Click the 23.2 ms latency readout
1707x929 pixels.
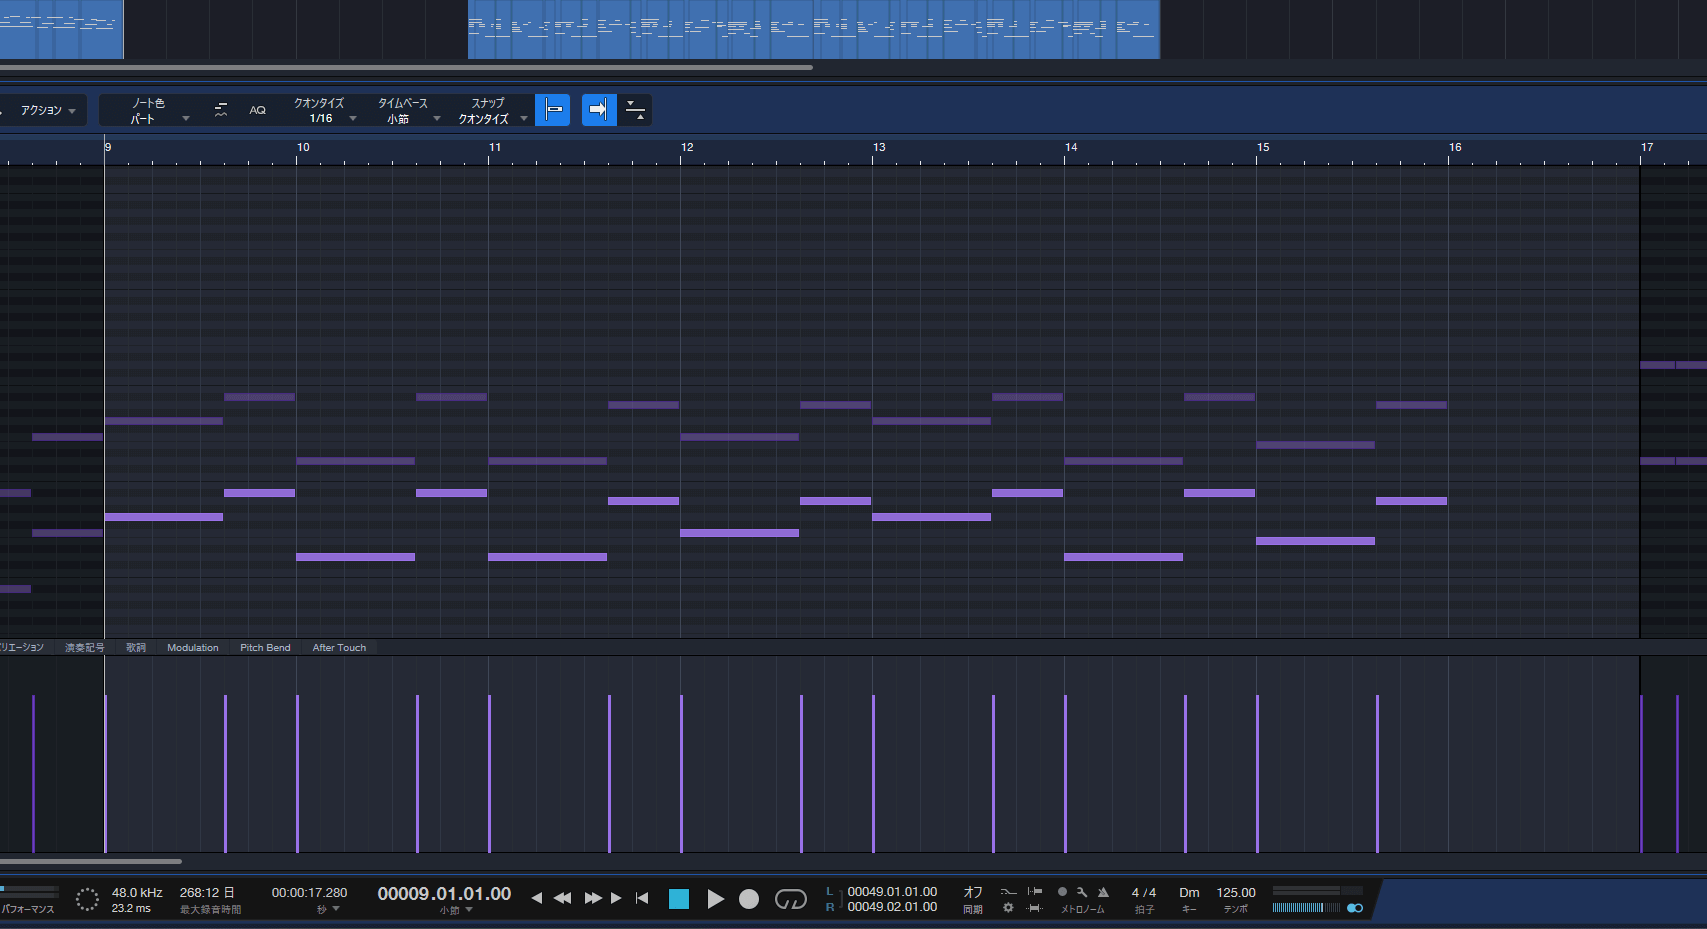tap(131, 909)
